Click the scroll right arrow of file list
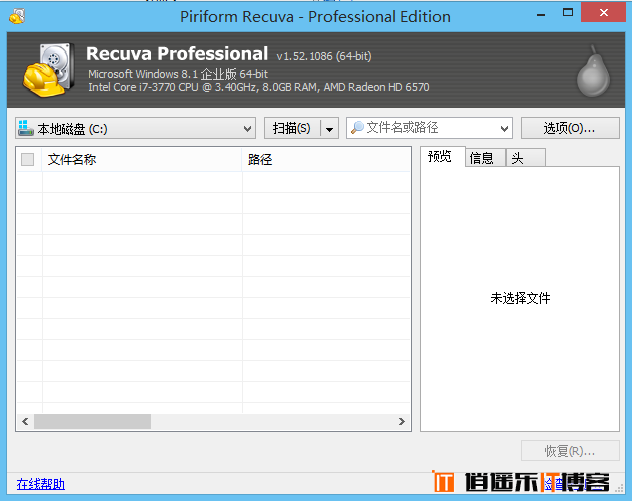This screenshot has height=501, width=632. [401, 422]
